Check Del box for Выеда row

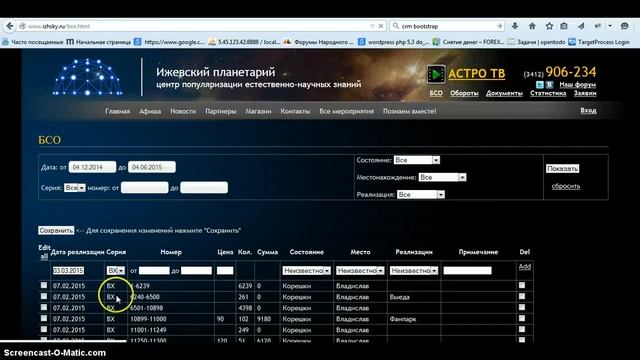coord(522,296)
